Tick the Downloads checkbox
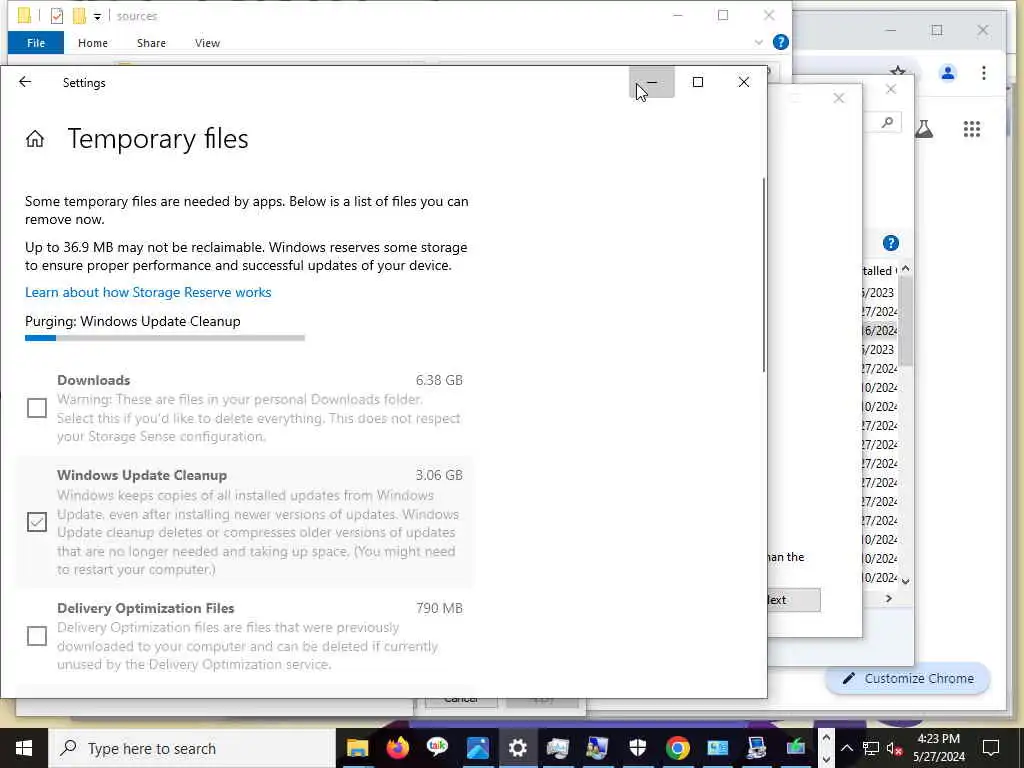This screenshot has width=1024, height=768. (x=37, y=408)
